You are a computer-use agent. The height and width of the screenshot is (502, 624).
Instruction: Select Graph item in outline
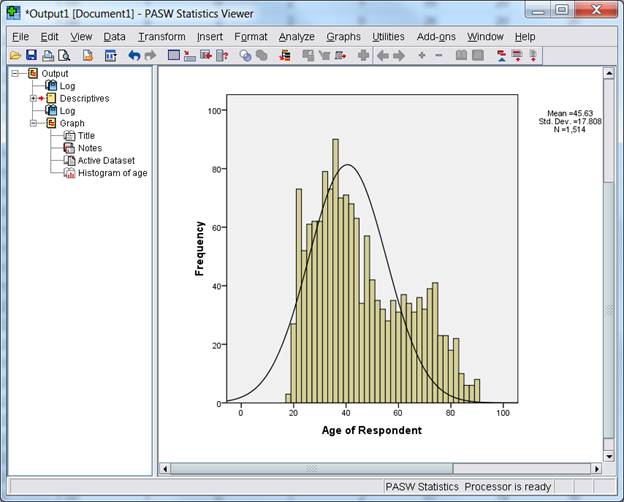(72, 123)
